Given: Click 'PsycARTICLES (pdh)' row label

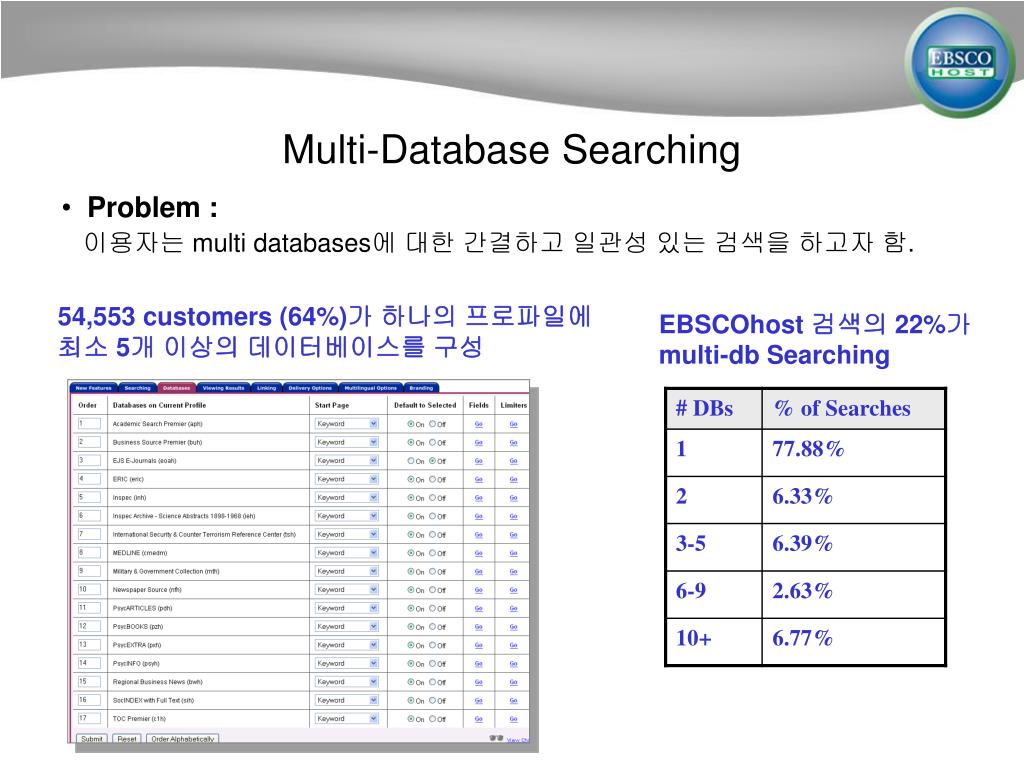Looking at the screenshot, I should point(142,608).
